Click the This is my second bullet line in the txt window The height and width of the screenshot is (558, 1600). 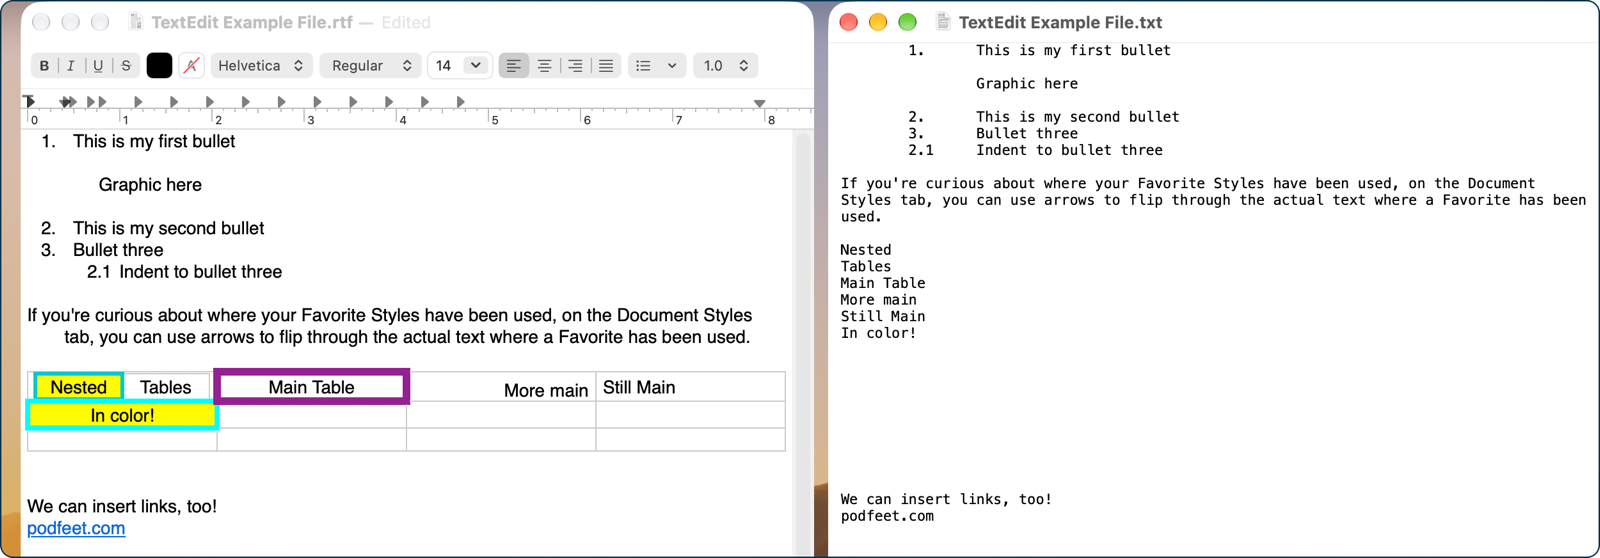[x=1077, y=117]
